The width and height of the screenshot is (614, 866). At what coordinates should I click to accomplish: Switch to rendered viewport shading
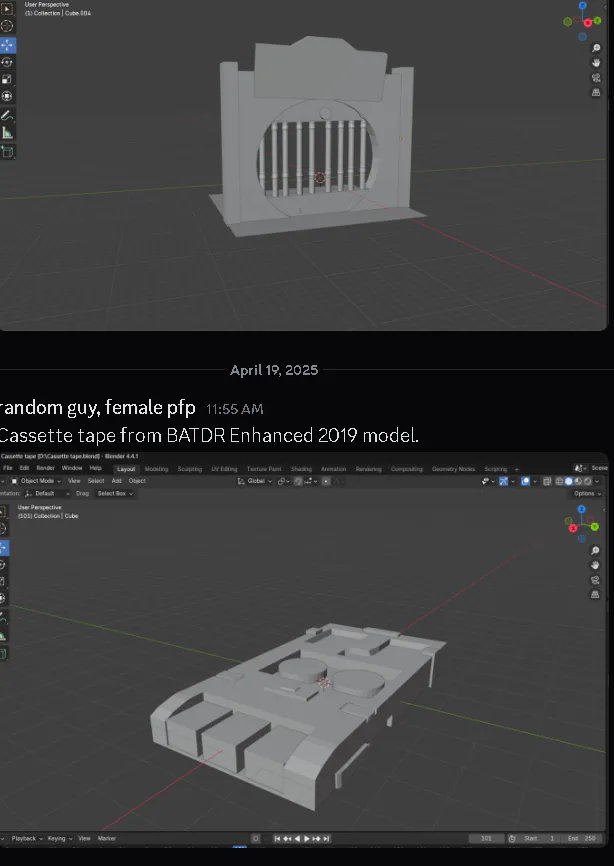coord(587,481)
